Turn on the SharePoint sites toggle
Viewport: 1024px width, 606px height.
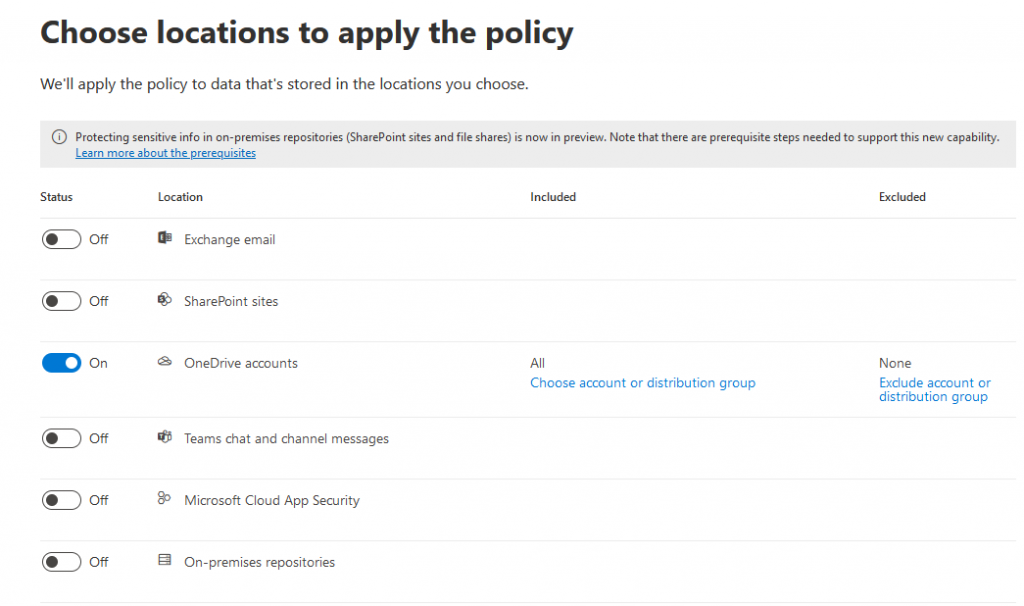[x=61, y=301]
